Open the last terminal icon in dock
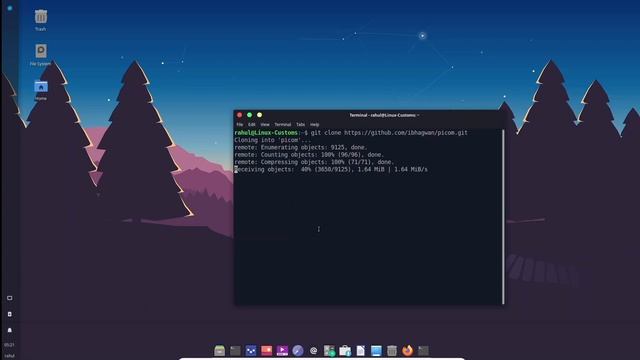This screenshot has height=360, width=640. pyautogui.click(x=423, y=350)
